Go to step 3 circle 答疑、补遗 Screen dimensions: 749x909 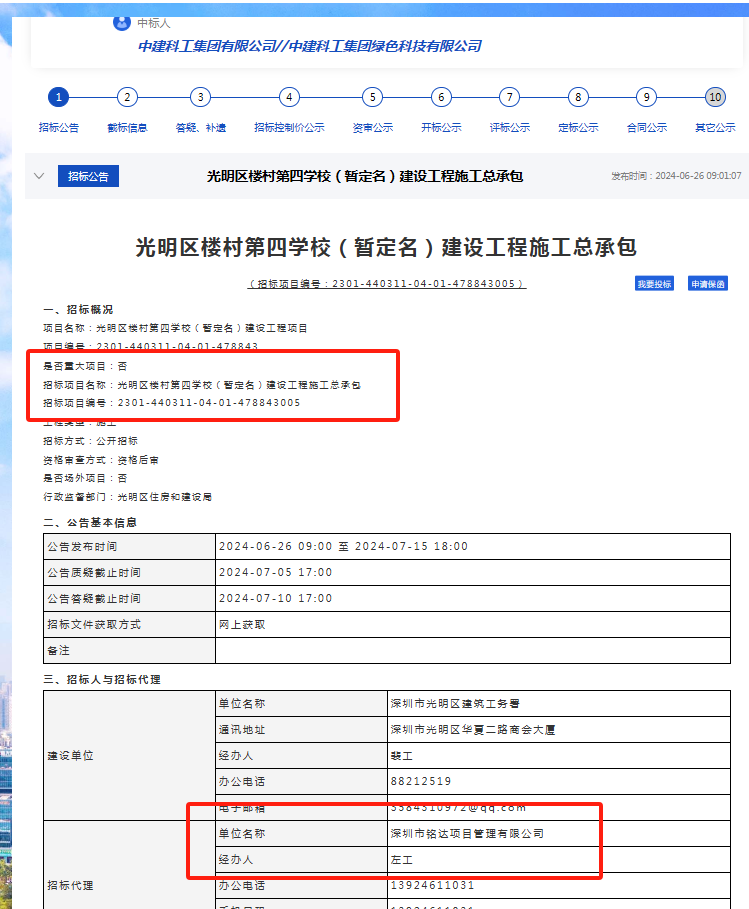click(x=201, y=97)
